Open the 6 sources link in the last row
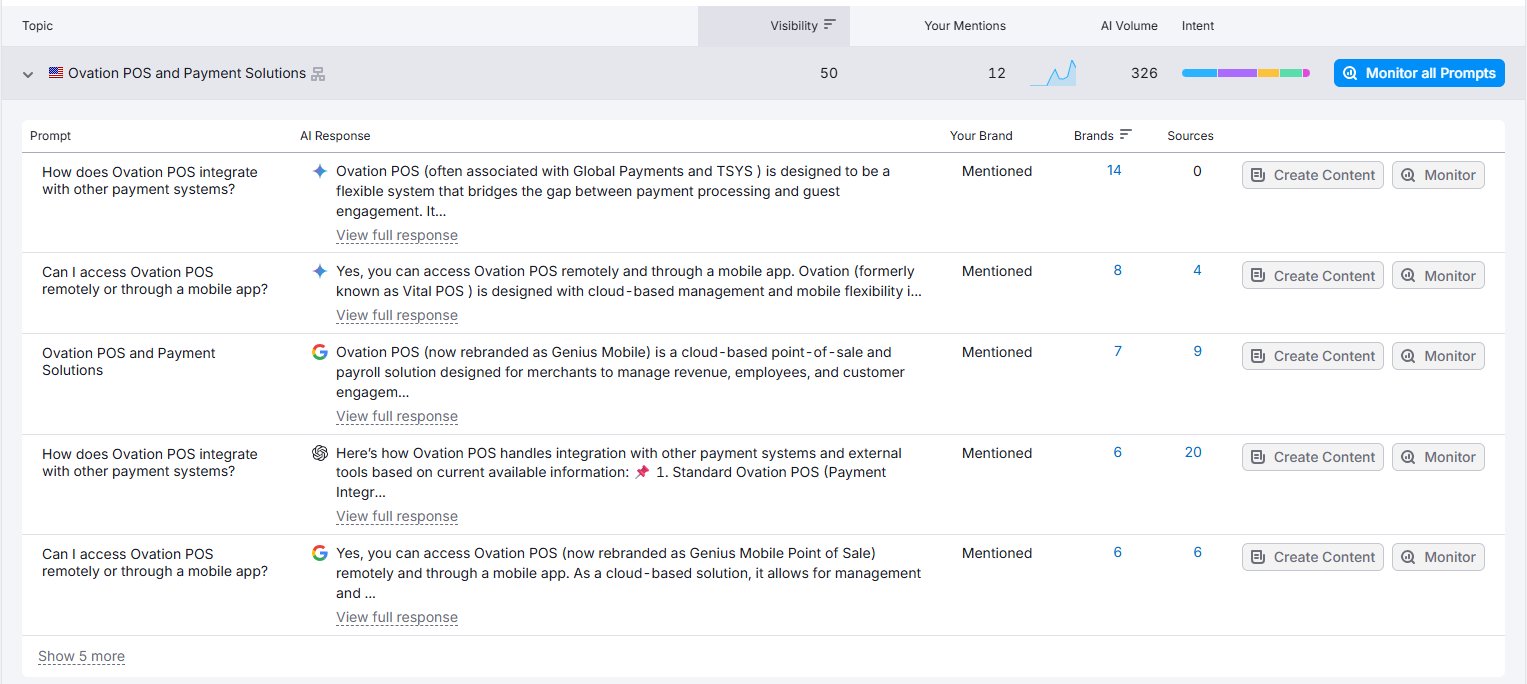This screenshot has width=1527, height=684. [x=1198, y=553]
